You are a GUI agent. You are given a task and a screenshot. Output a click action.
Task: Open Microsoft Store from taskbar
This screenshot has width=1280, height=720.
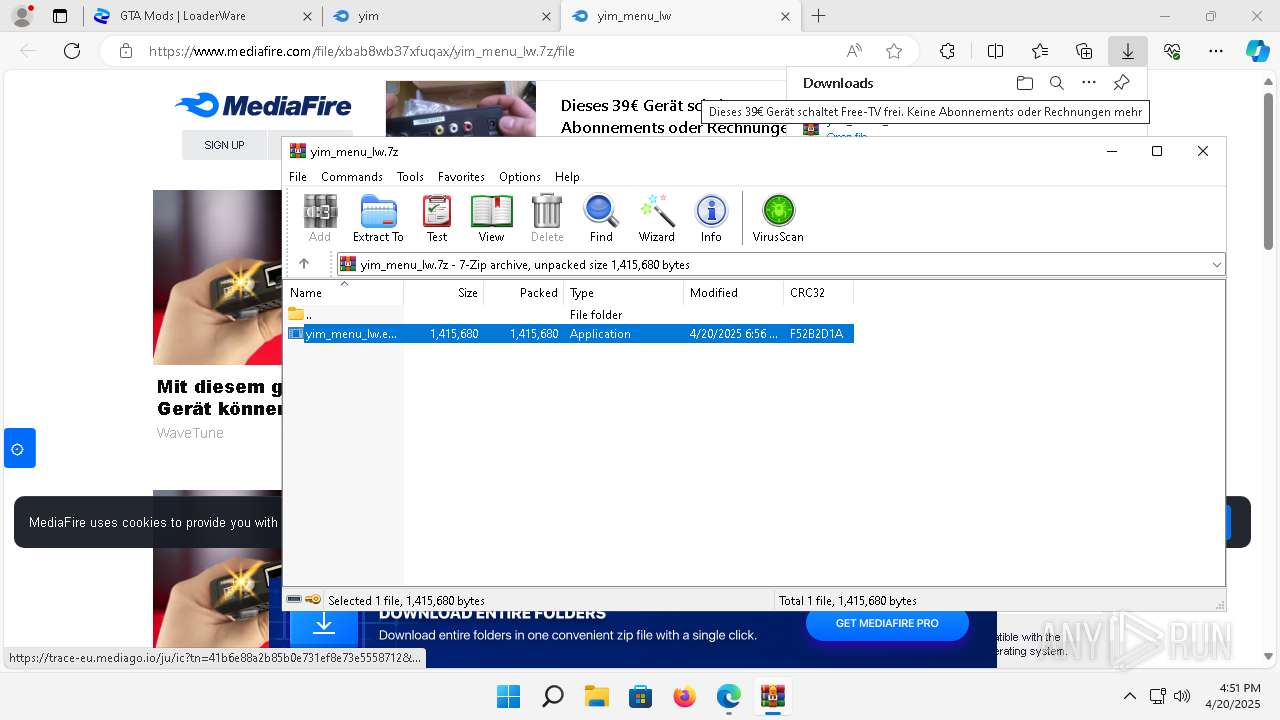[x=641, y=696]
